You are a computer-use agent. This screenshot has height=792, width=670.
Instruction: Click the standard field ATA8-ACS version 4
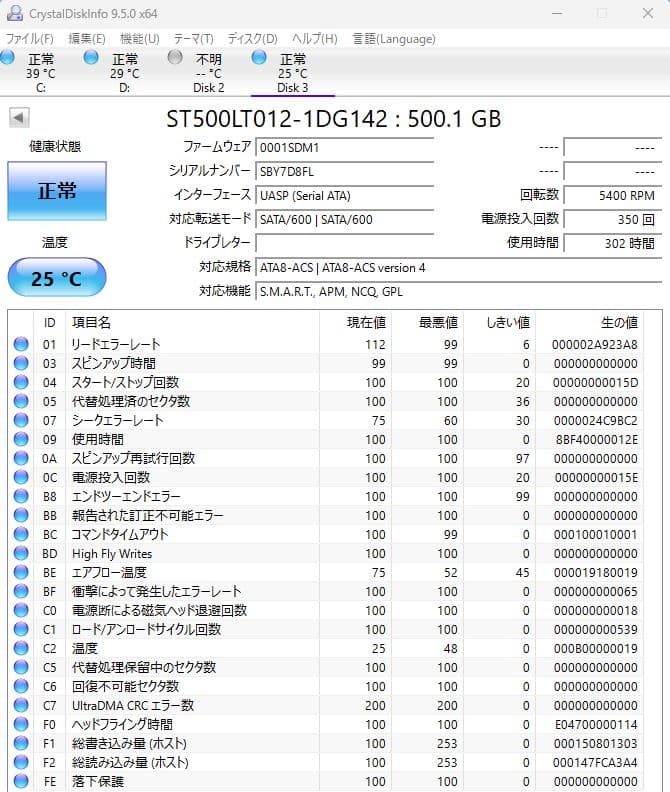pyautogui.click(x=459, y=268)
